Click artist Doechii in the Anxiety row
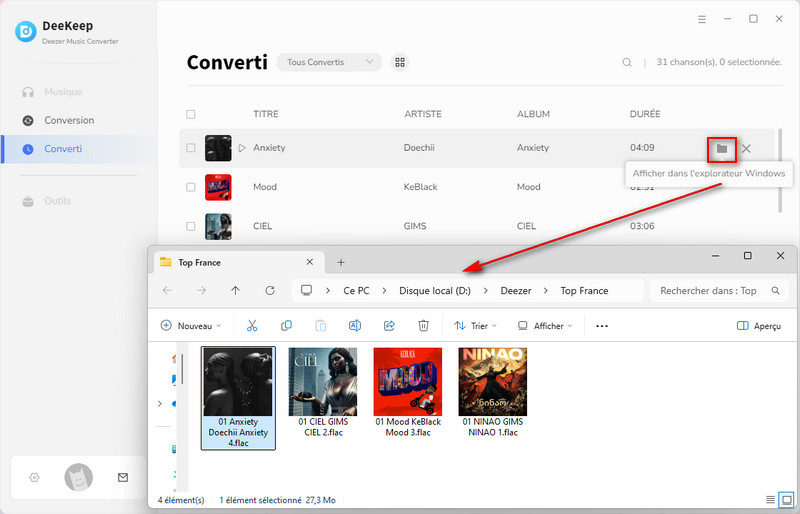 [419, 148]
